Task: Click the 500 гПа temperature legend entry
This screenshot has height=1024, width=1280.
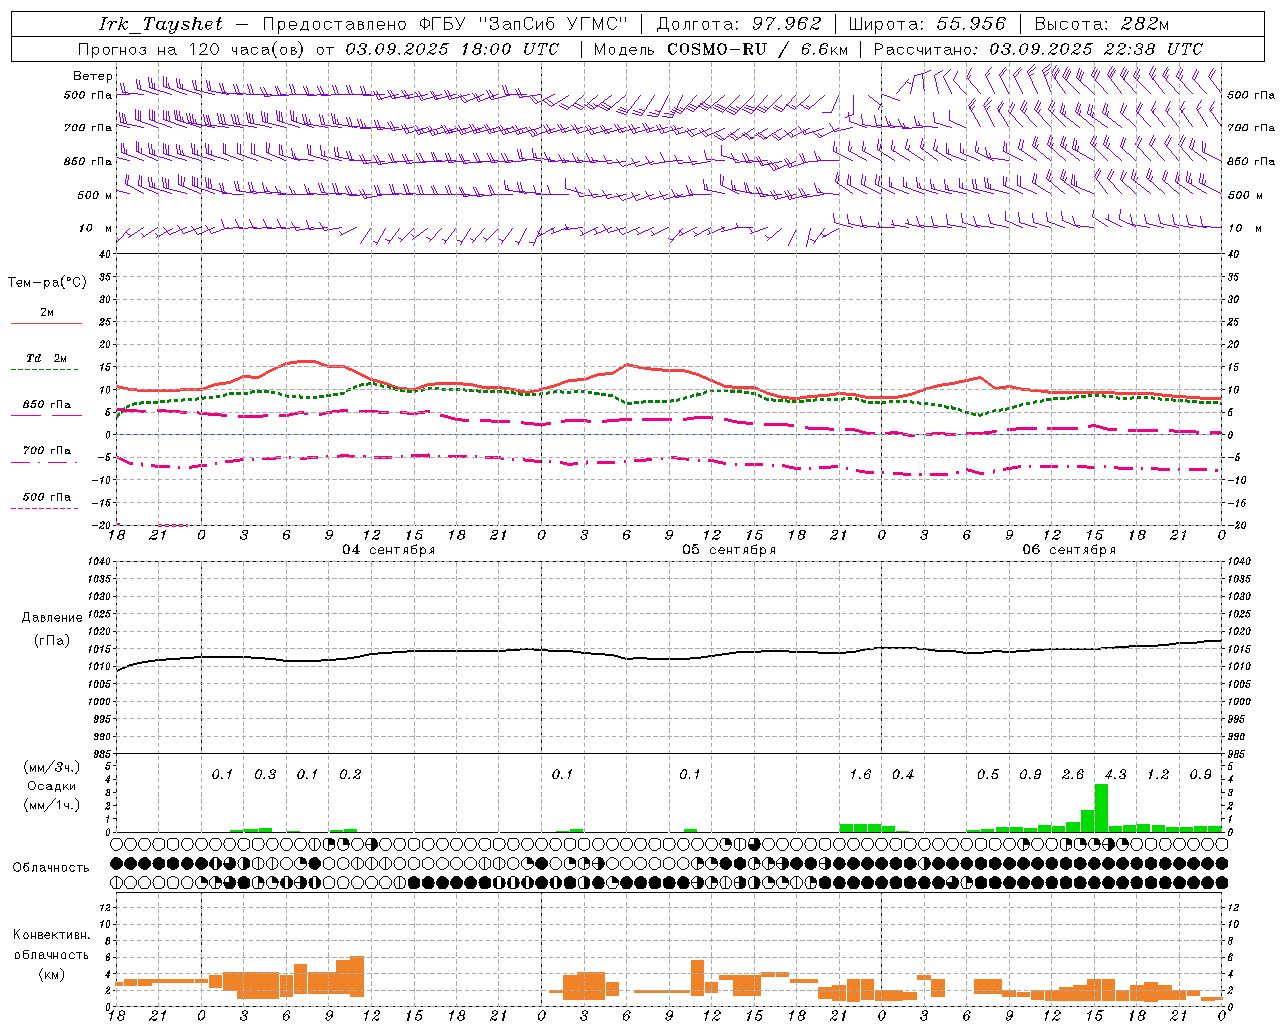Action: (46, 497)
